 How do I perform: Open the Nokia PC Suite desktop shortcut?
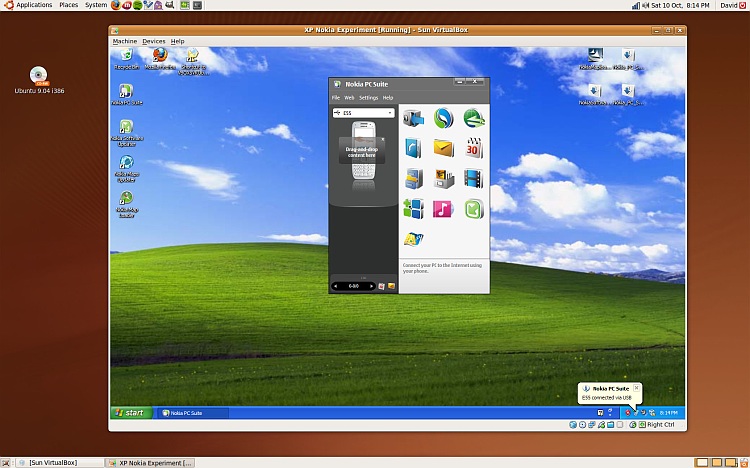pos(126,94)
